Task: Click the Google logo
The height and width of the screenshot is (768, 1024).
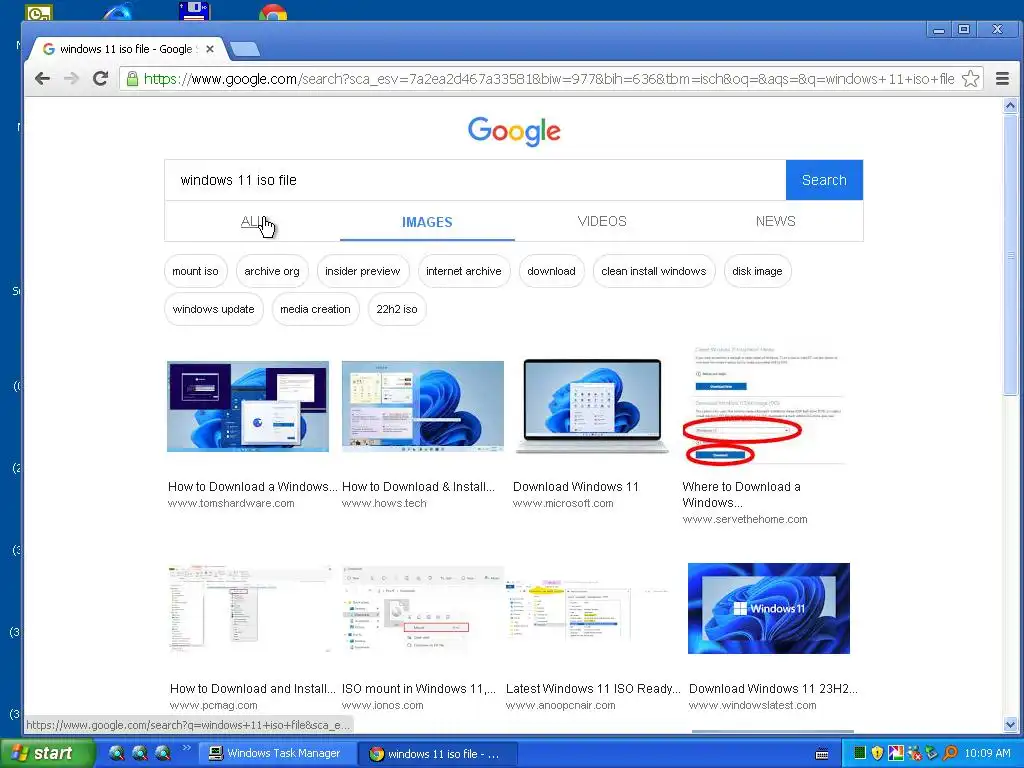Action: tap(514, 131)
